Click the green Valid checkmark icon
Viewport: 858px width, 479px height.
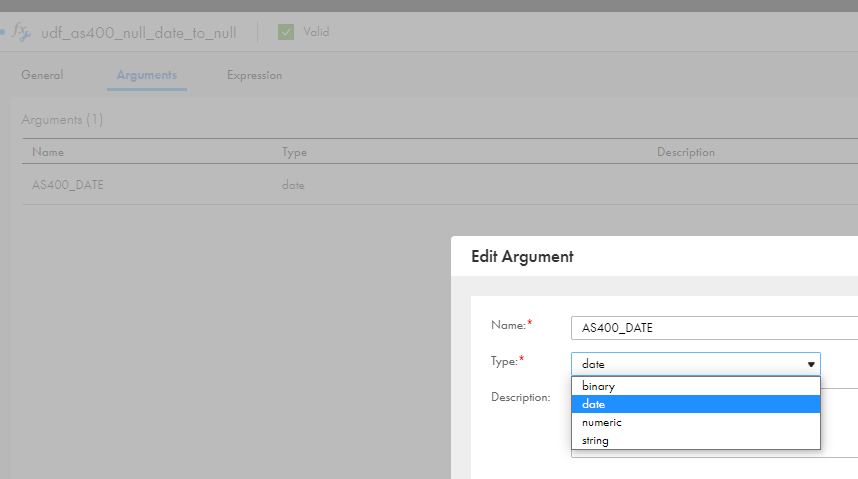coord(286,32)
